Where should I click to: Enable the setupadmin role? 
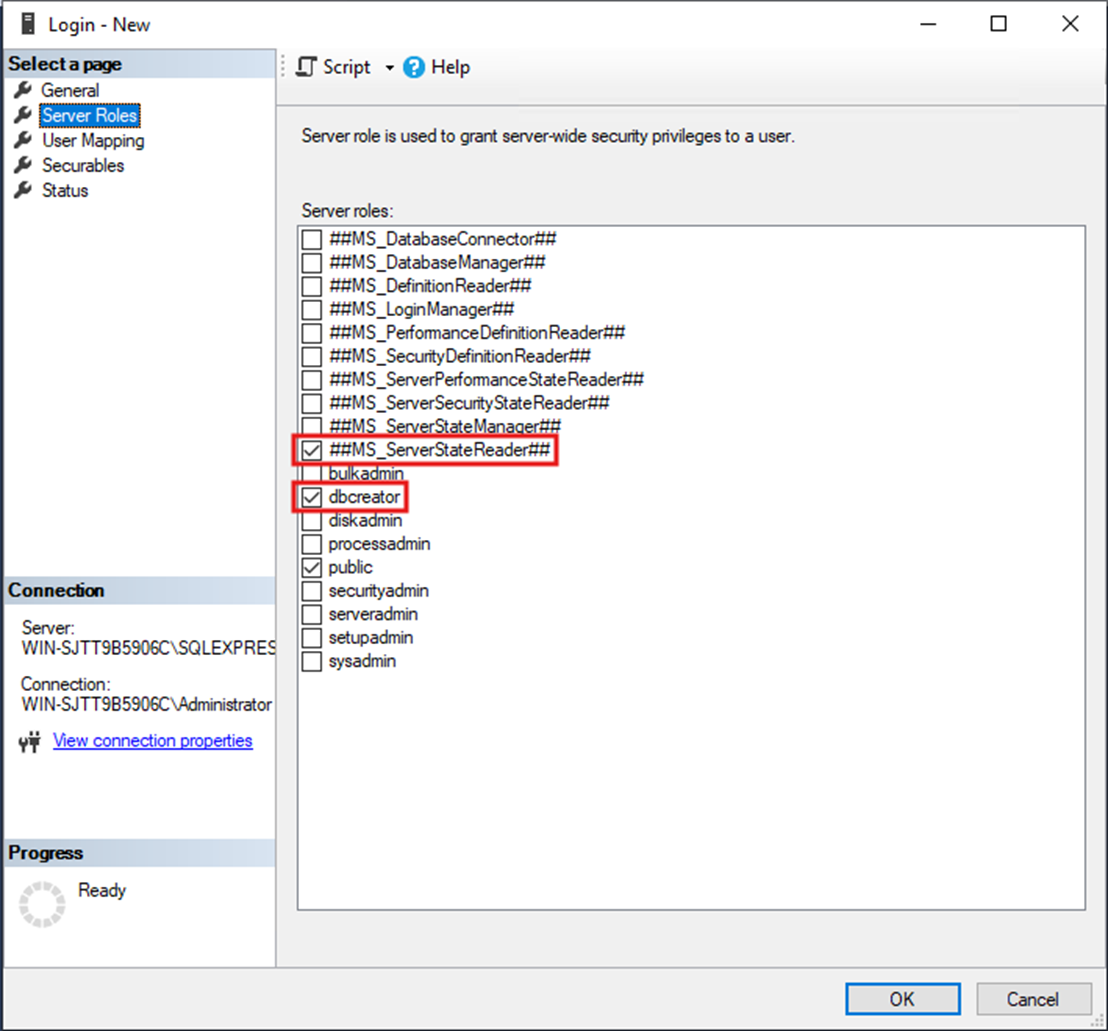312,638
